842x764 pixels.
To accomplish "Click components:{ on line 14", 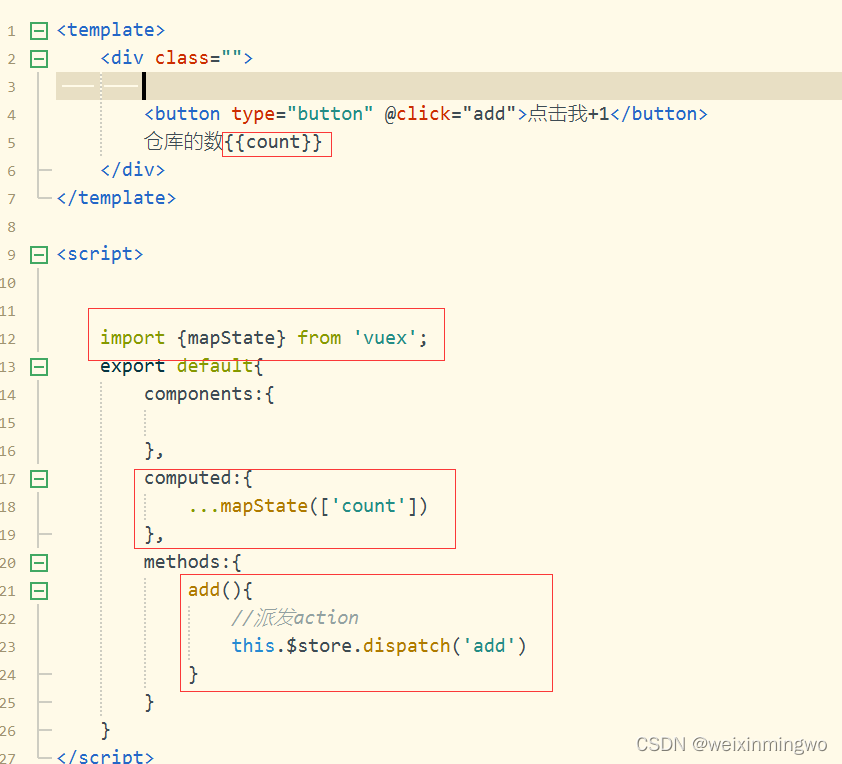I will [209, 394].
